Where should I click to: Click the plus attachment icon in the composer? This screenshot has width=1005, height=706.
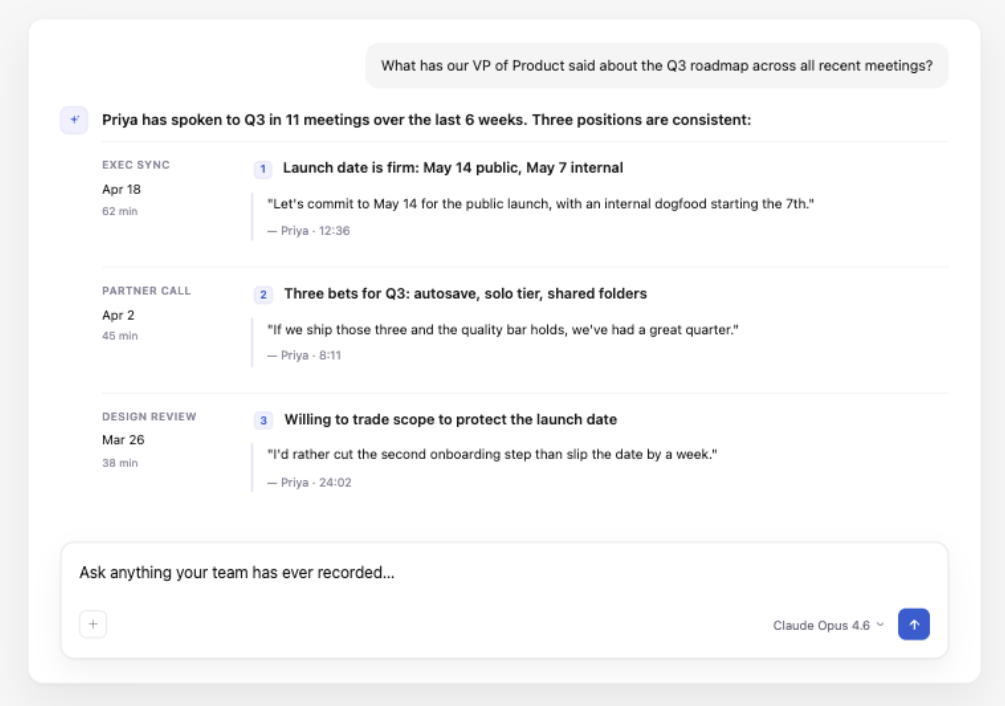[93, 624]
